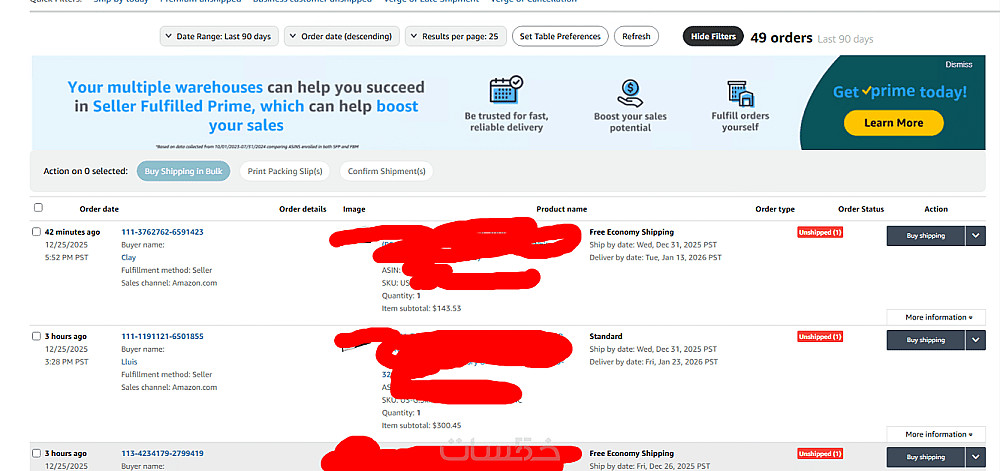Open order 113-4234179-2799419
The image size is (1000, 471).
pyautogui.click(x=163, y=454)
